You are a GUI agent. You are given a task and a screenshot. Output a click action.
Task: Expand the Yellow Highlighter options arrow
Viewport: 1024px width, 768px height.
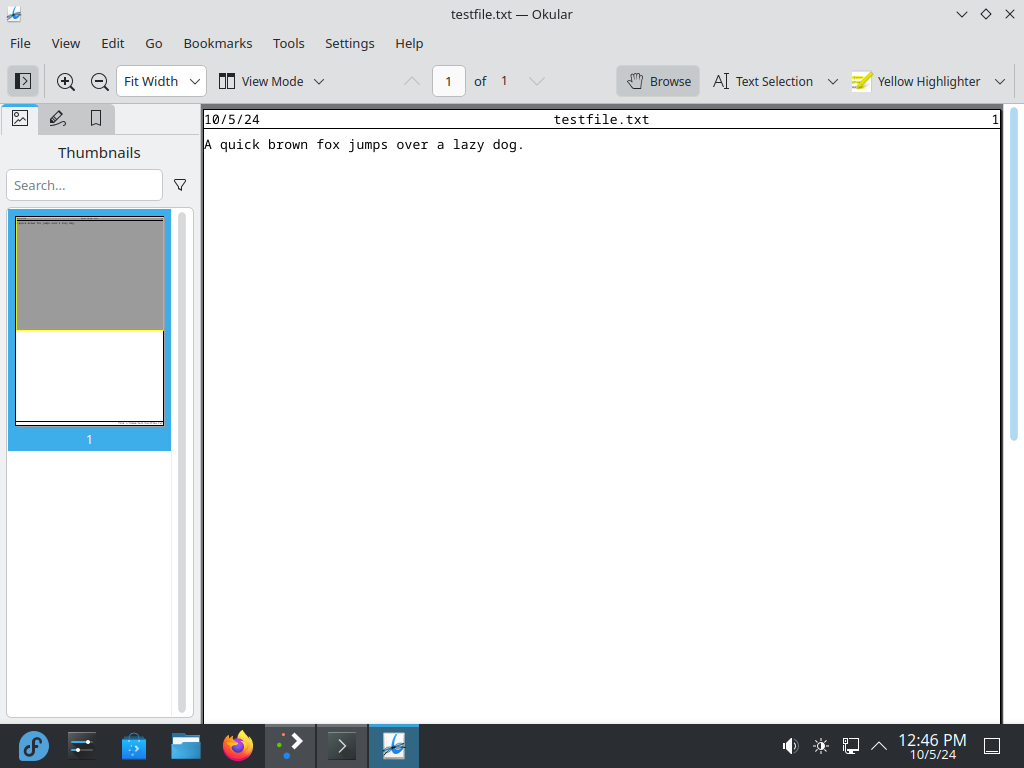coord(1000,81)
